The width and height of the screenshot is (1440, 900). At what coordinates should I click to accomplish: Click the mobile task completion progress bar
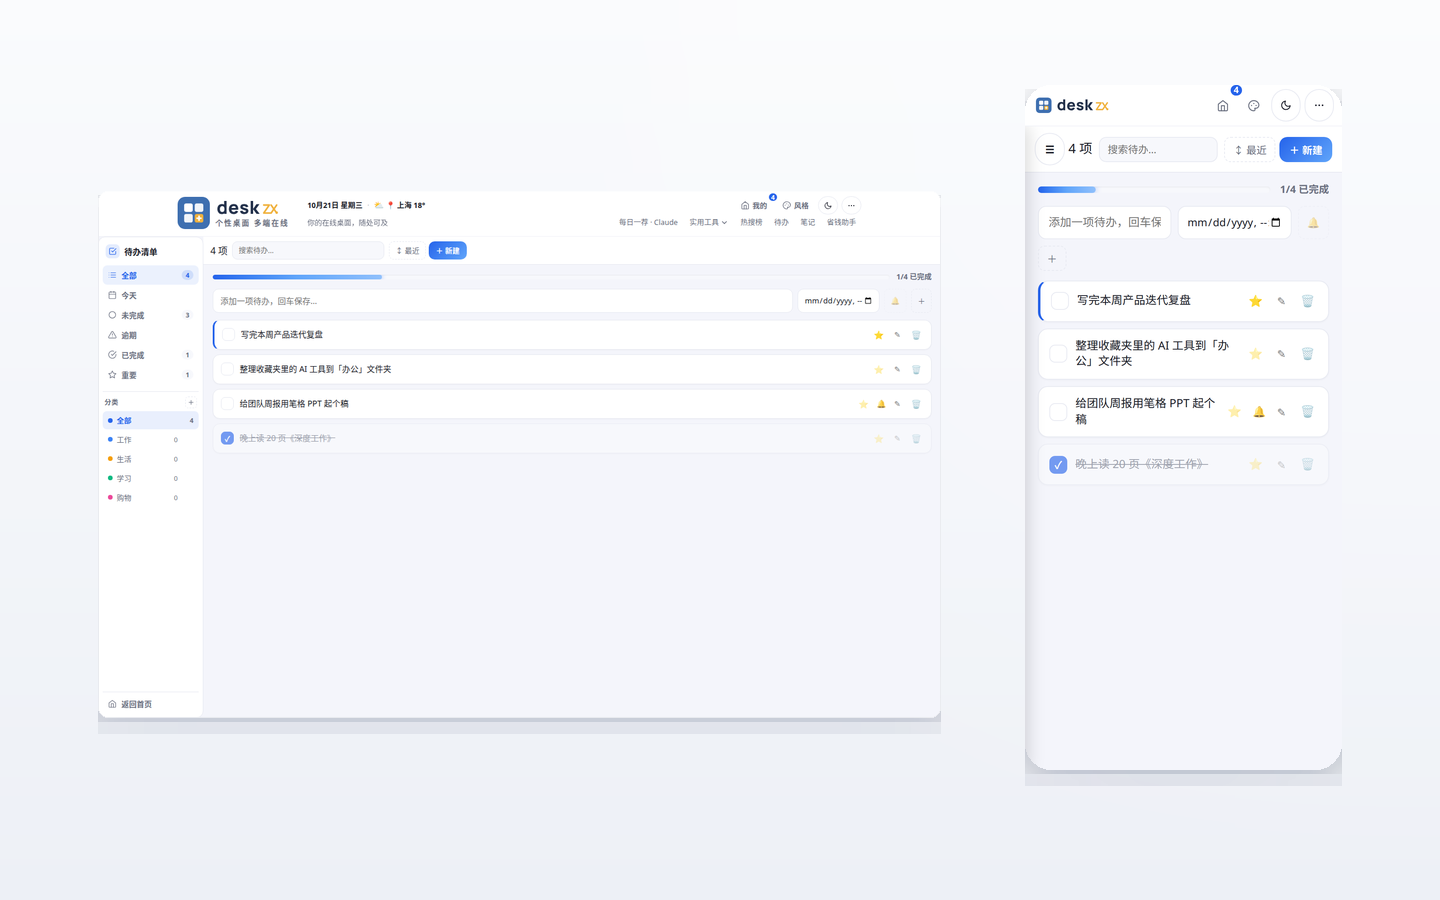pos(1154,189)
